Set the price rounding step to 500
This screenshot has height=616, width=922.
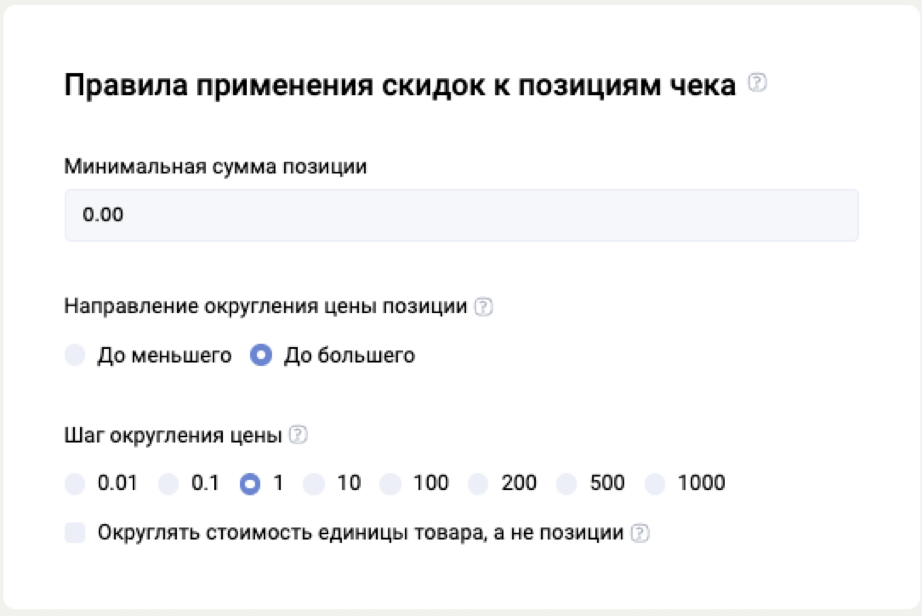(567, 484)
